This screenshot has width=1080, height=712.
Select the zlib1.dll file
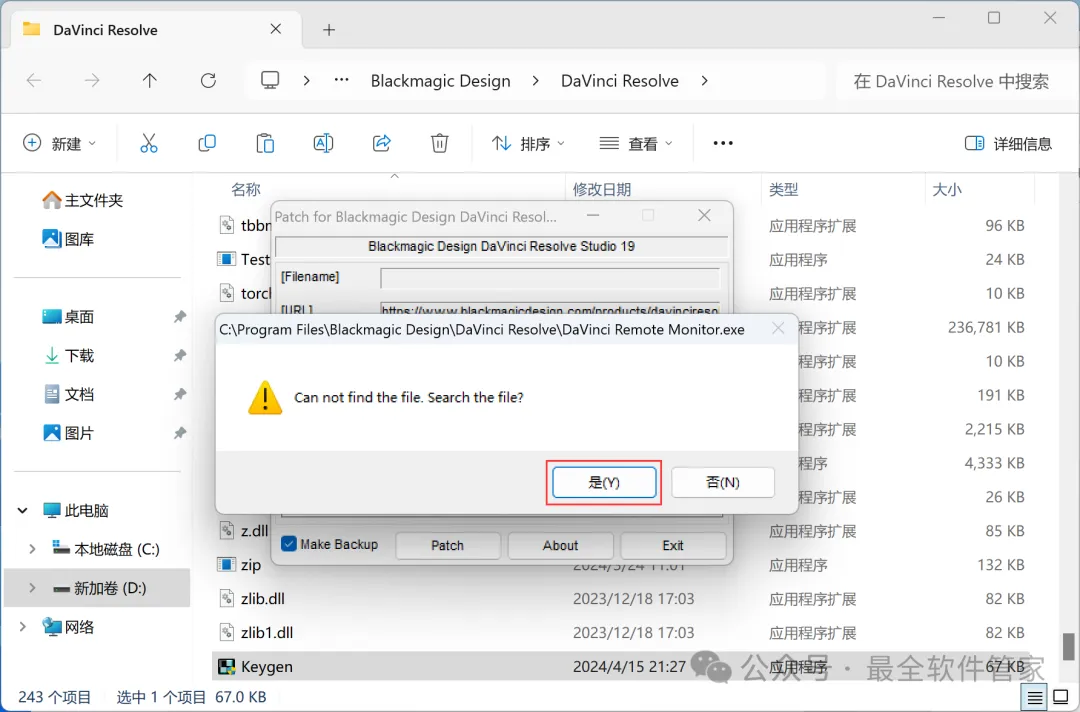[267, 632]
